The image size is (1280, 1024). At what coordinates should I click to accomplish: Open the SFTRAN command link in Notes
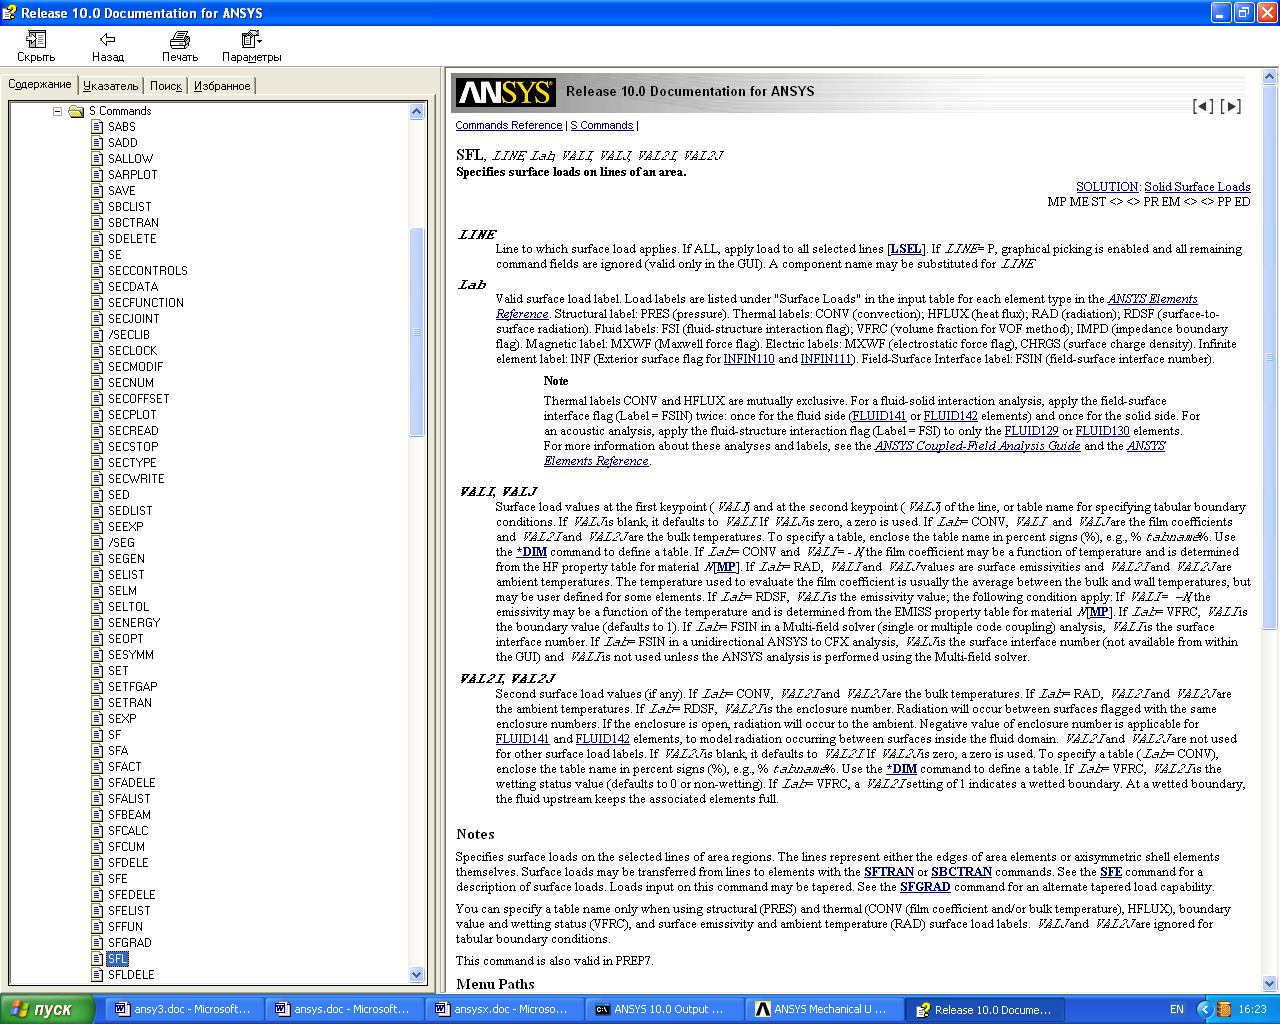click(889, 872)
